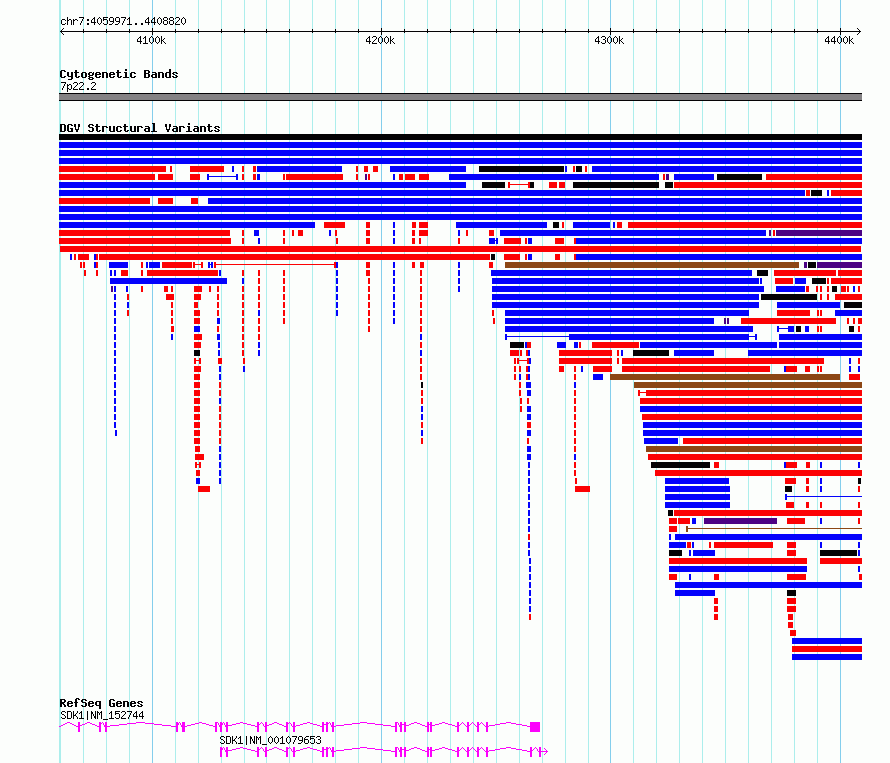
Task: Open the SDK1|NM_001079653 gene label
Action: pos(270,740)
